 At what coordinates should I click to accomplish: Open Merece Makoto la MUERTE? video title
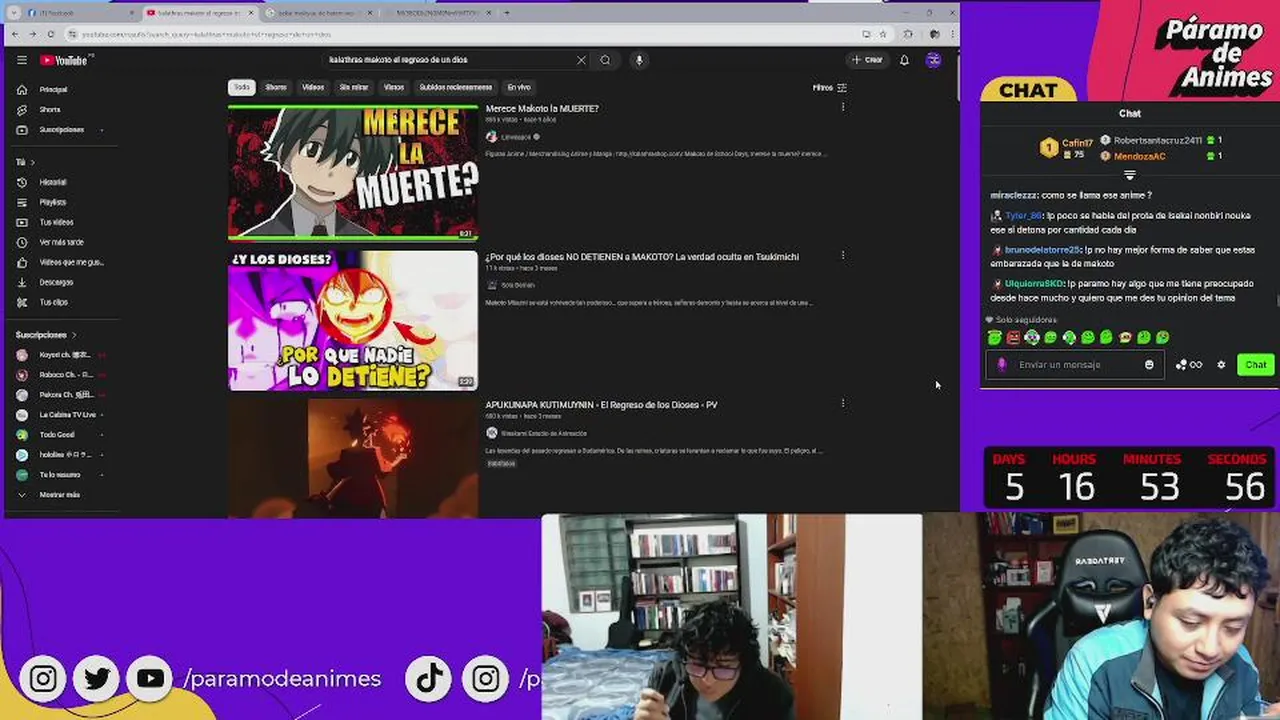tap(542, 108)
